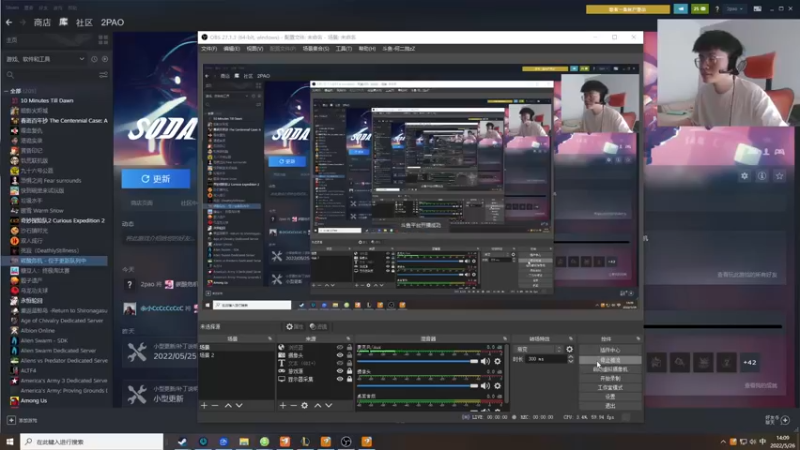
Task: Toggle visibility of the display capture source
Action: click(x=340, y=379)
